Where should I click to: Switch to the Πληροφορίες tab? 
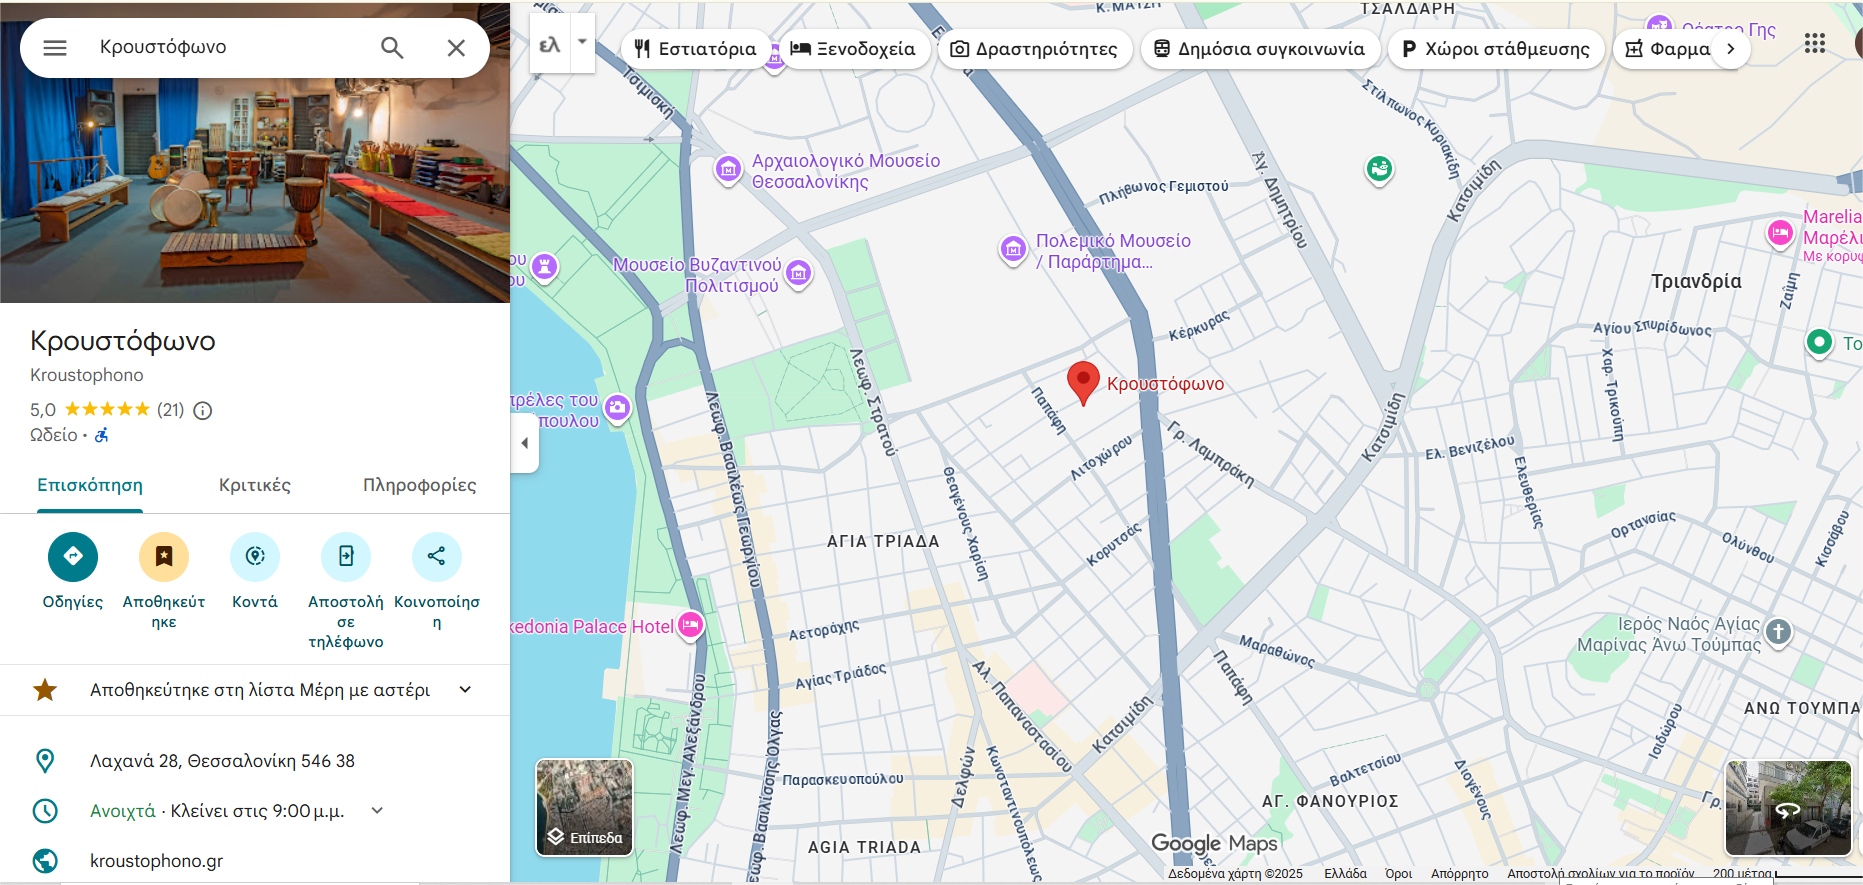click(x=420, y=486)
